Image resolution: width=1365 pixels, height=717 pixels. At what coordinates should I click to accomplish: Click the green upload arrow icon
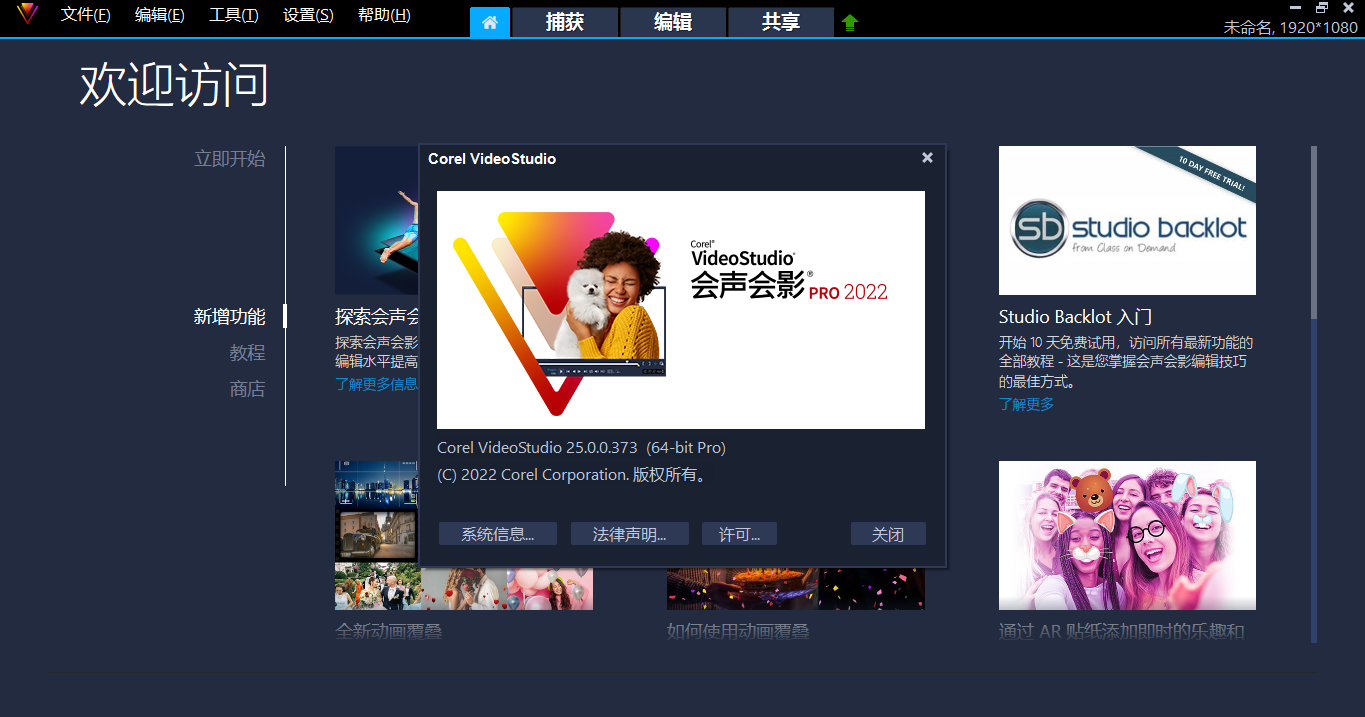pos(850,22)
